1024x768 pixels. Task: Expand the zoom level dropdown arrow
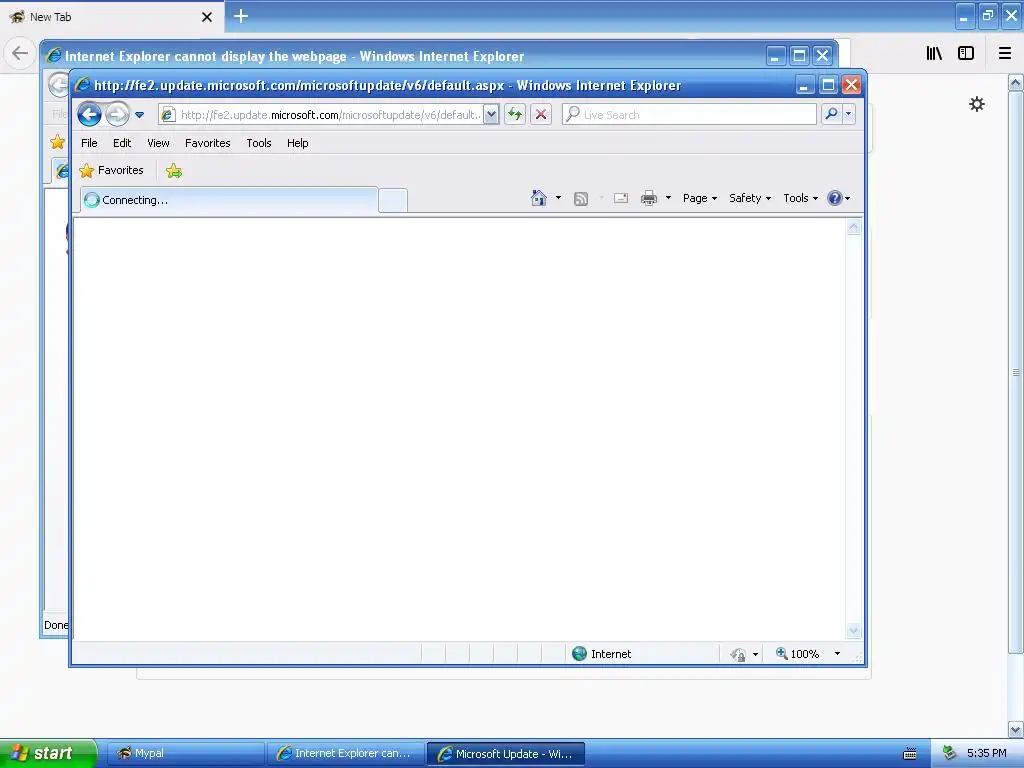[837, 654]
